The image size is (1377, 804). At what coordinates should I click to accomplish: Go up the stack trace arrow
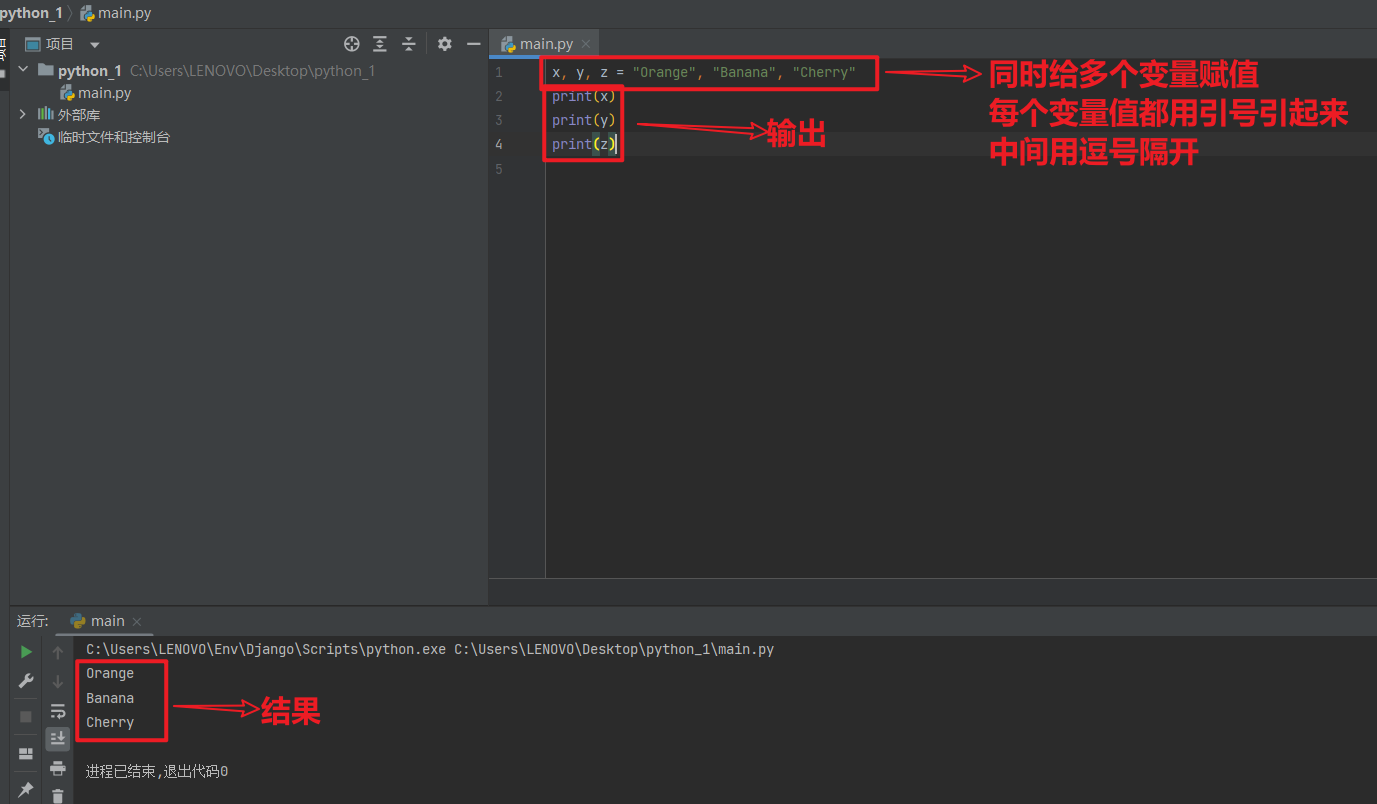click(x=58, y=653)
